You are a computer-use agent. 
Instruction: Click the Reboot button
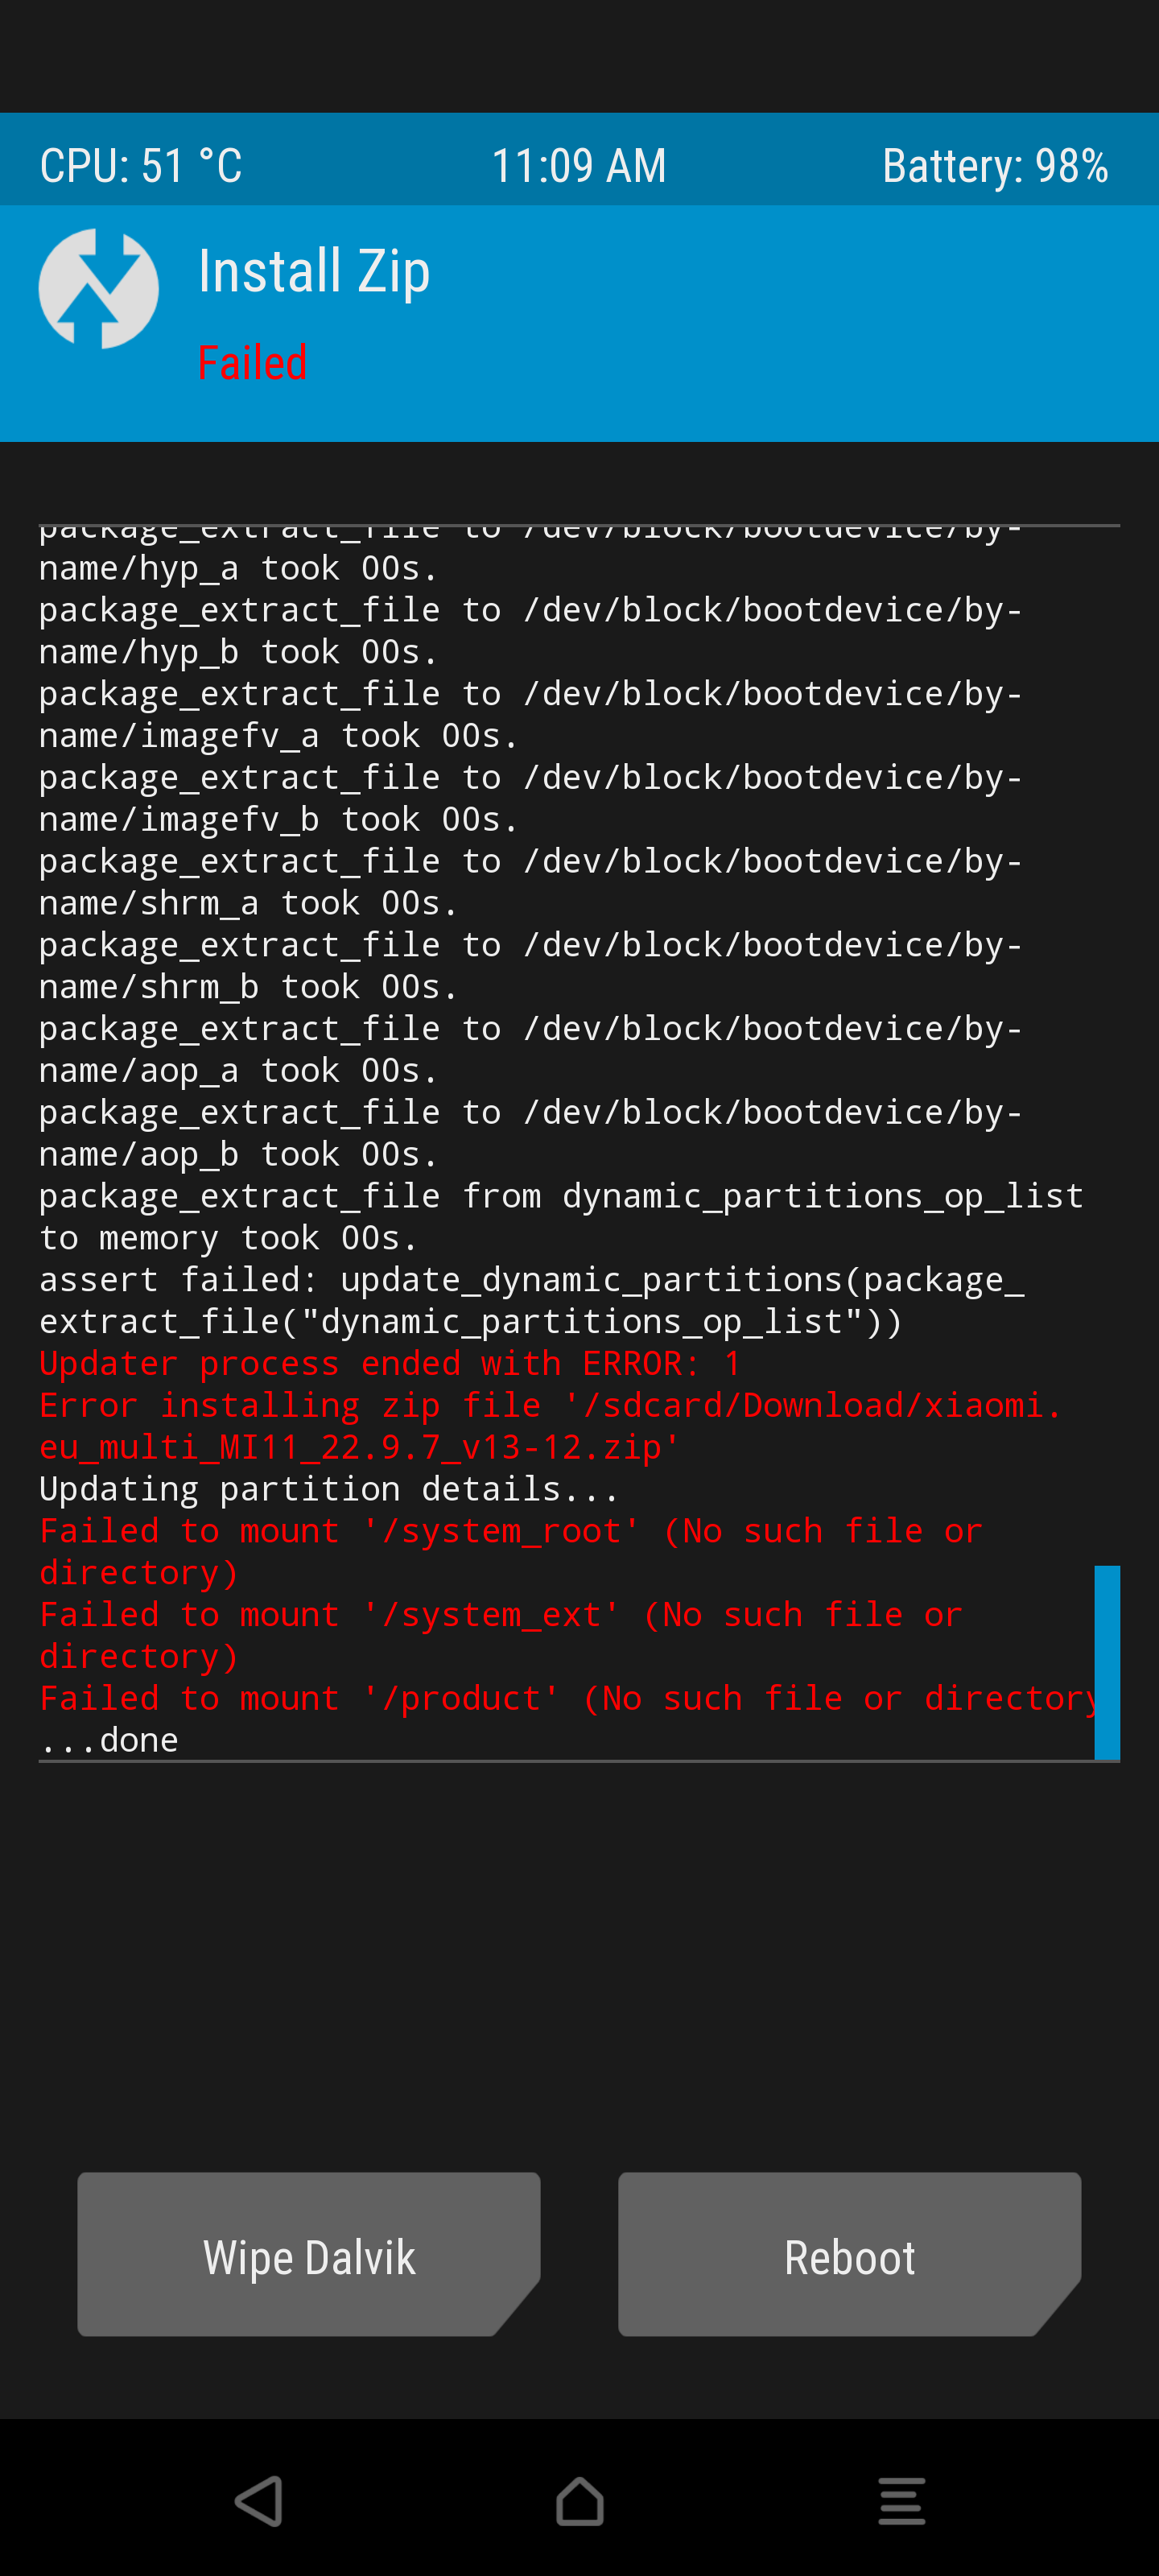click(x=849, y=2254)
